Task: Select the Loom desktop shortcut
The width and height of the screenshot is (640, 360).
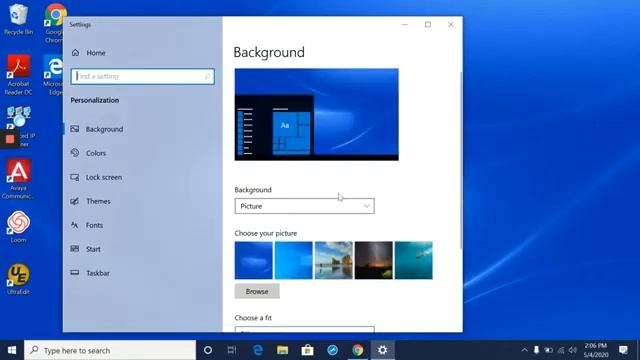Action: [18, 227]
